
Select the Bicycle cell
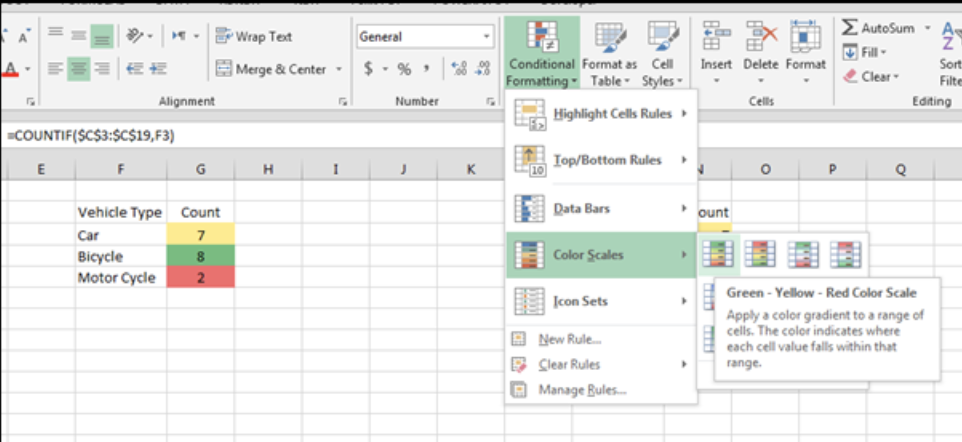click(121, 256)
